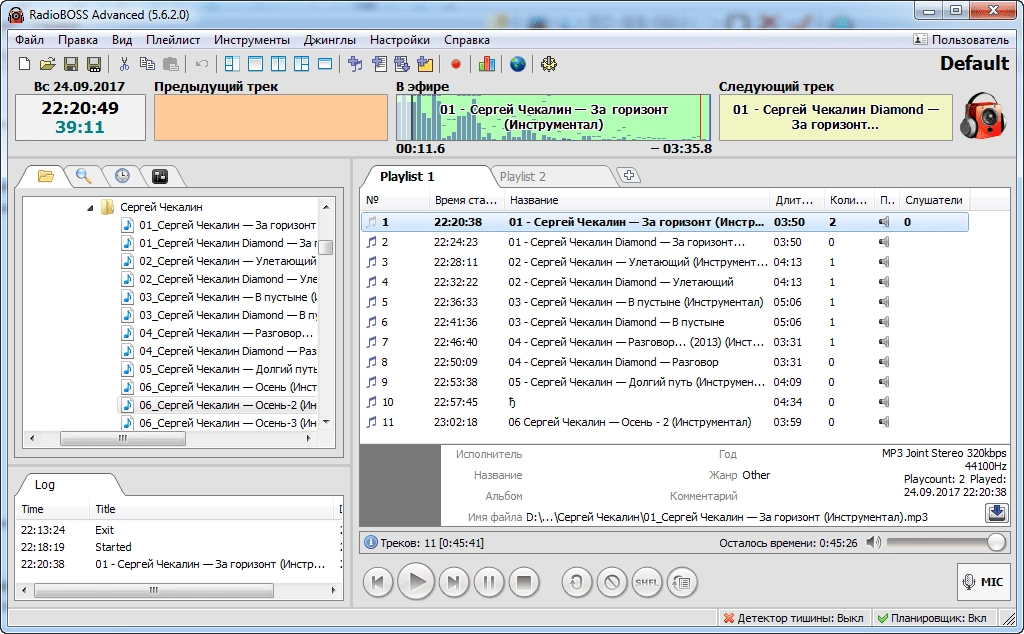Screen dimensions: 1024x634
Task: Toggle speaker icon for playlist track 7
Action: pos(884,342)
